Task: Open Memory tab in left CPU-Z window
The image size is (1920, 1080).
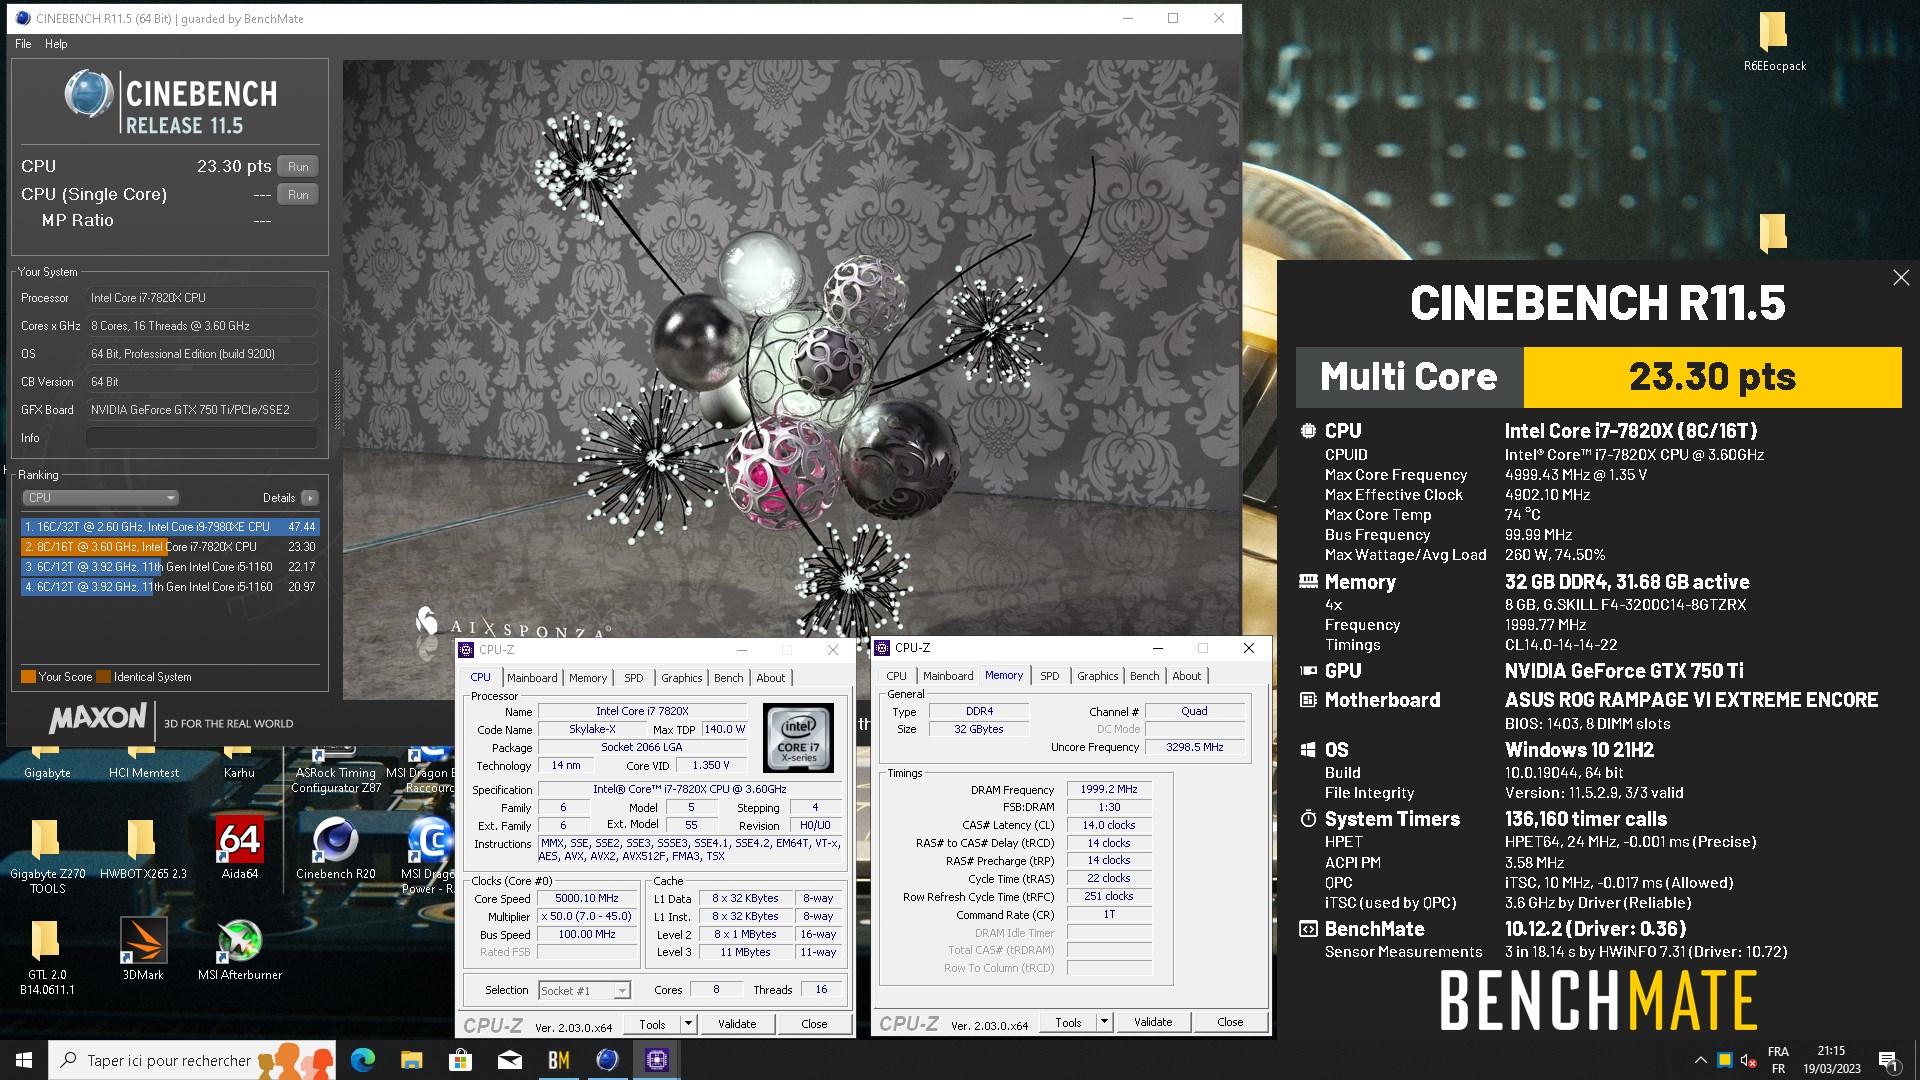Action: (x=588, y=678)
